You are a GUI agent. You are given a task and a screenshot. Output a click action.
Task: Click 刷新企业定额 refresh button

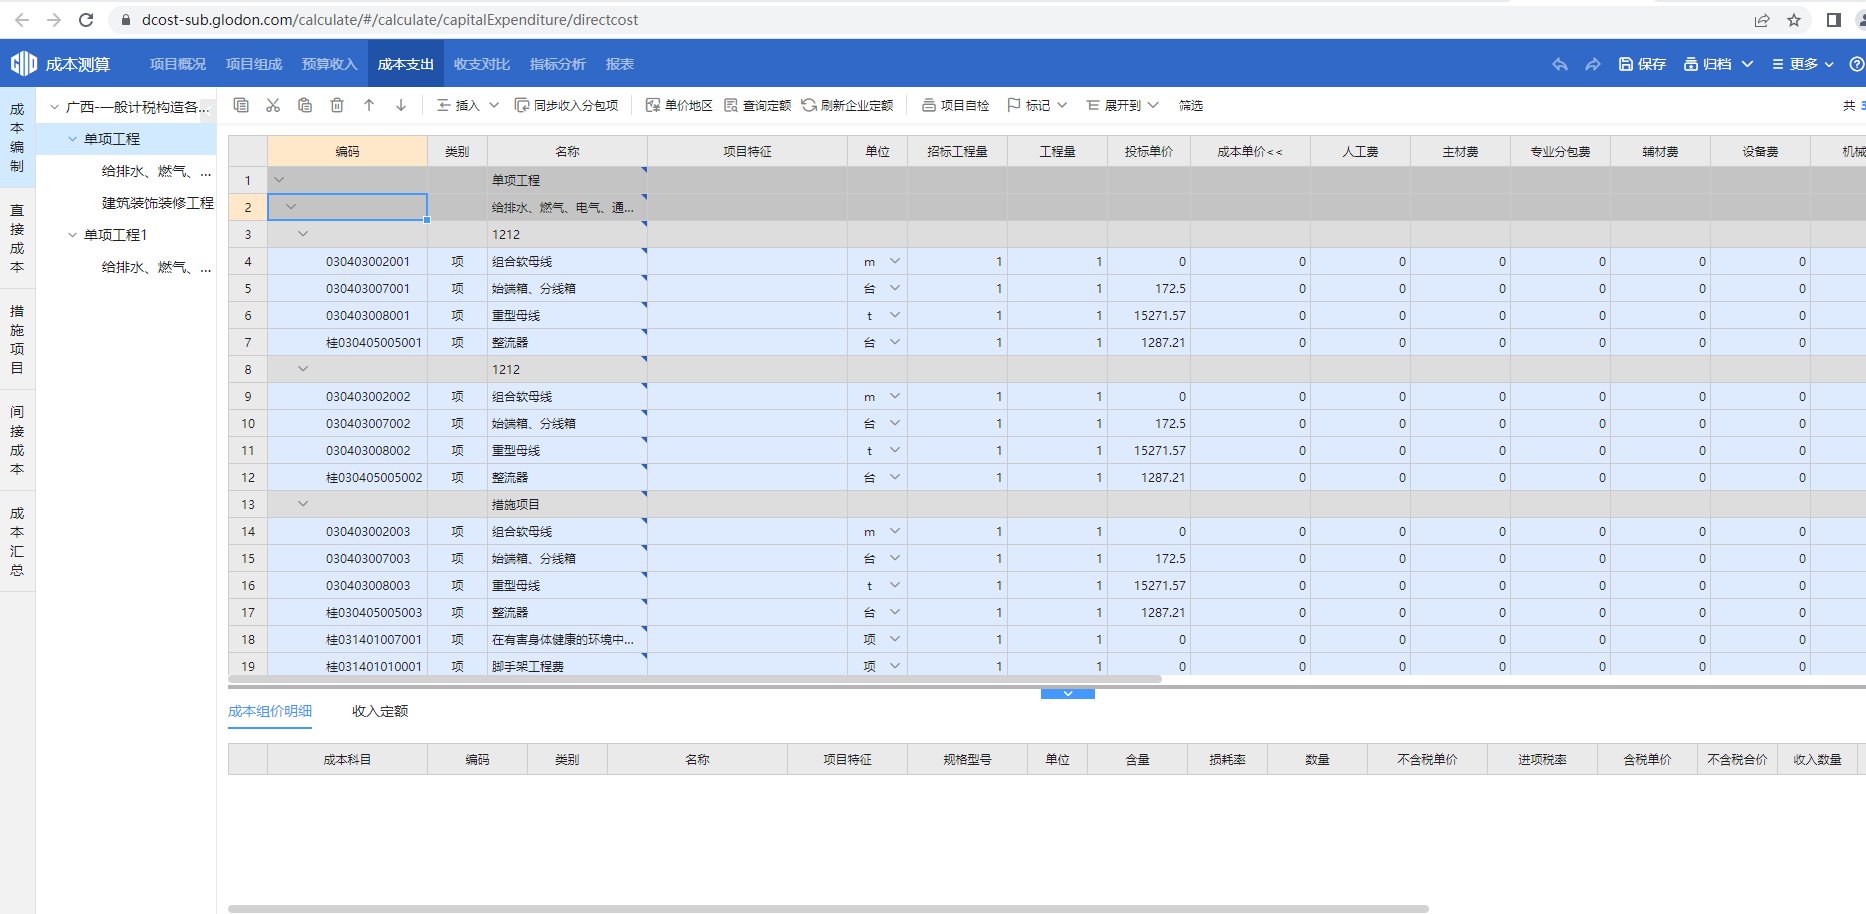[847, 105]
